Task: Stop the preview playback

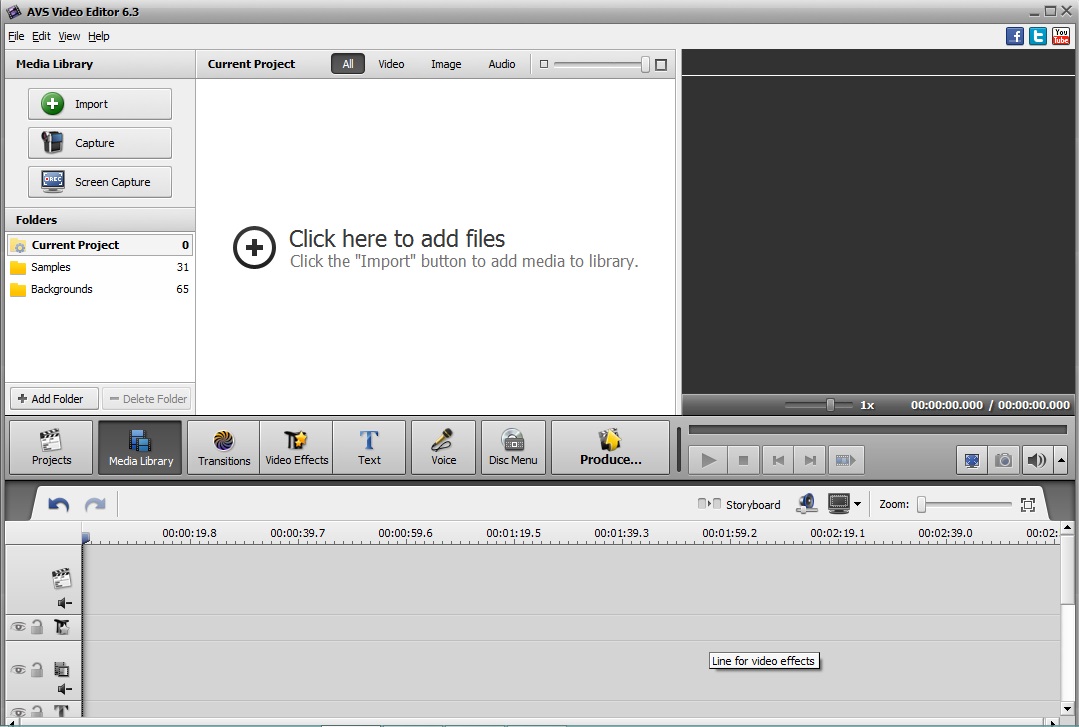Action: coord(743,460)
